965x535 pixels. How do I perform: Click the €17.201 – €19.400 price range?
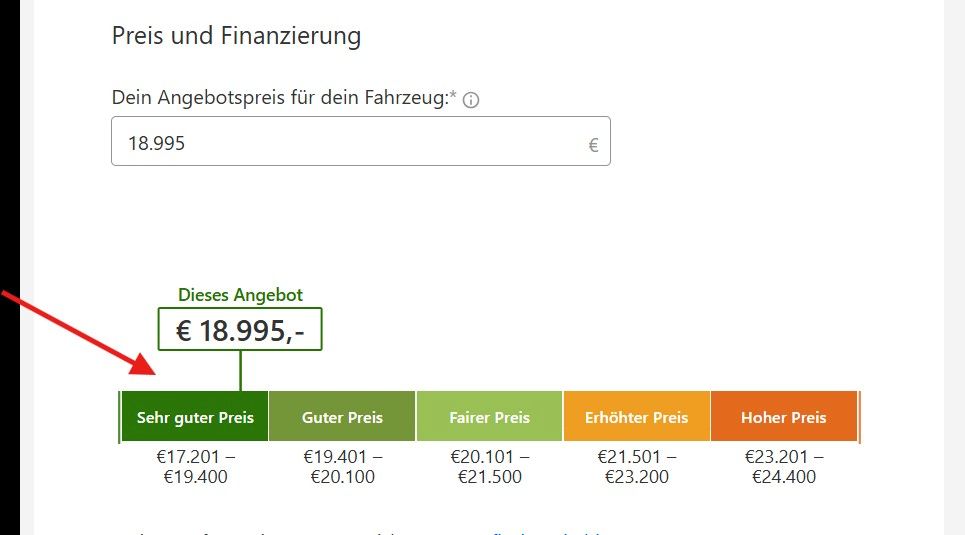[196, 467]
